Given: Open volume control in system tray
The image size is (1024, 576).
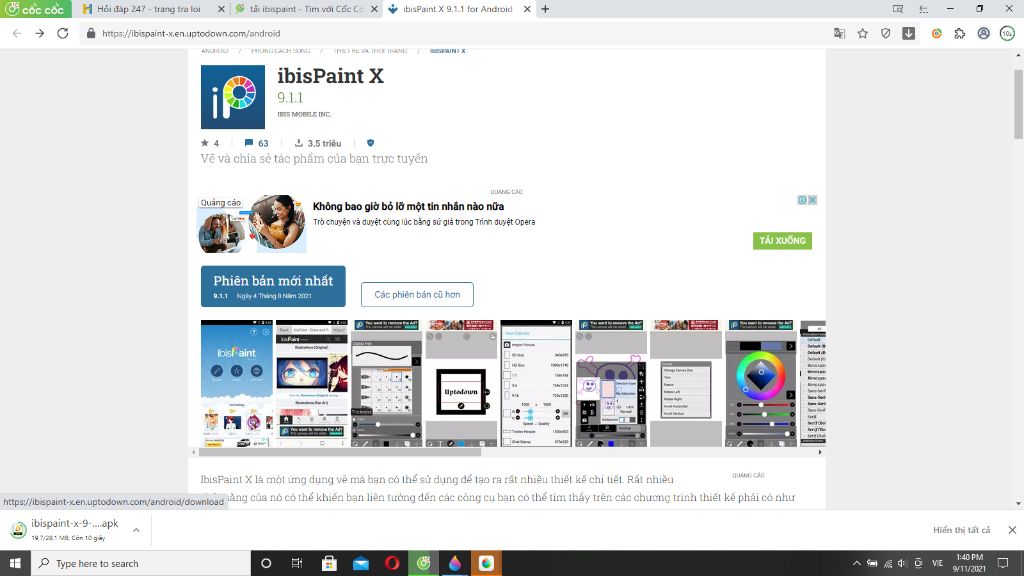Looking at the screenshot, I should click(x=903, y=563).
